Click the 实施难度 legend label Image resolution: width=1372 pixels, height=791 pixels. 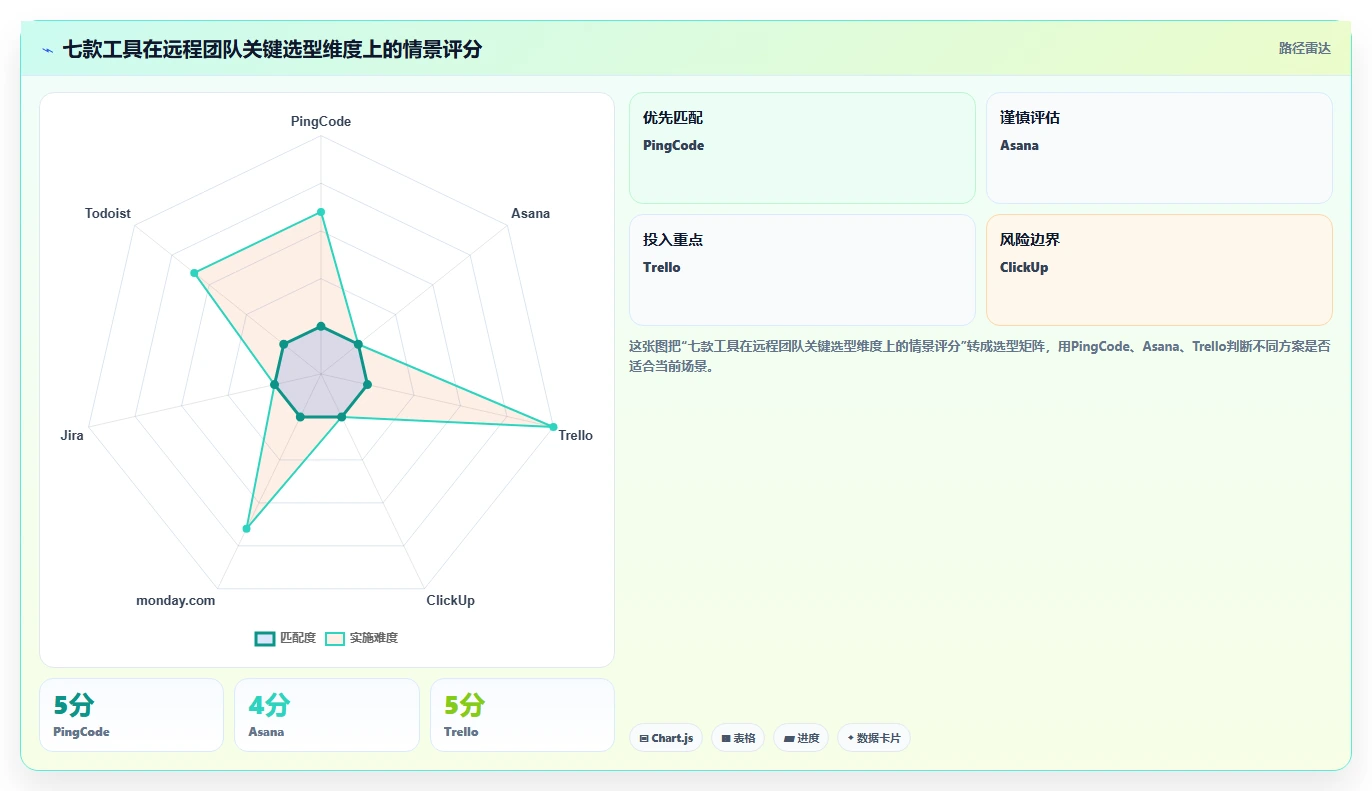pos(374,638)
